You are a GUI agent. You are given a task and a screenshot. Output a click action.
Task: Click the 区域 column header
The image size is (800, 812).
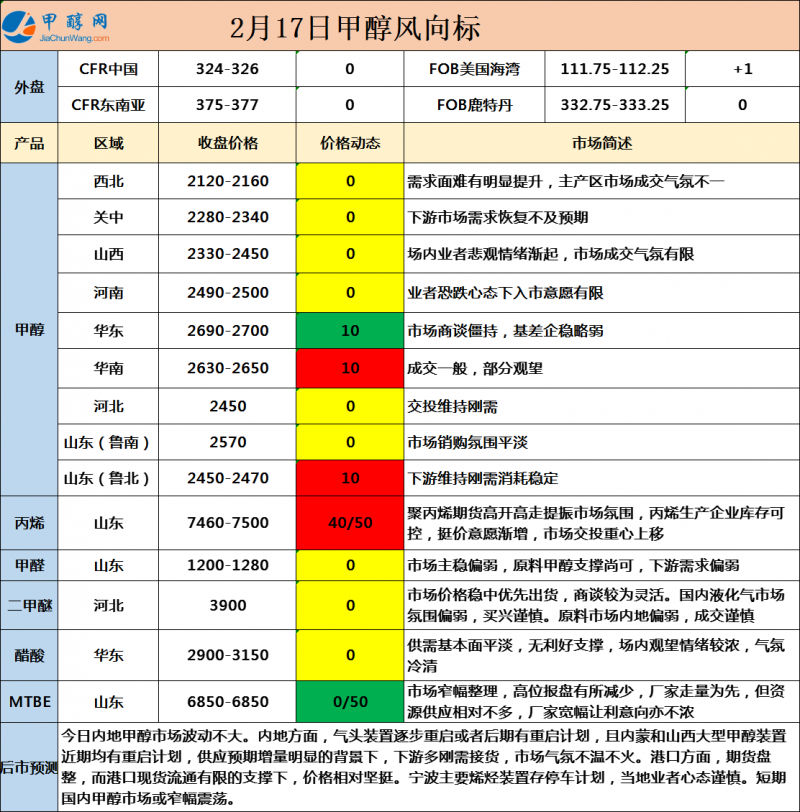point(108,143)
